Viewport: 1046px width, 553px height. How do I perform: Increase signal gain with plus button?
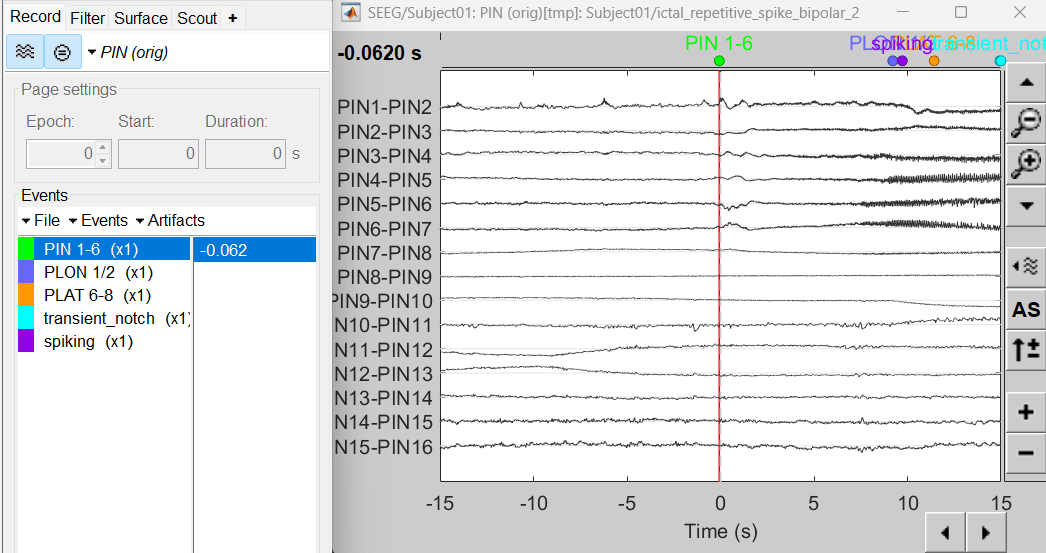[1026, 412]
